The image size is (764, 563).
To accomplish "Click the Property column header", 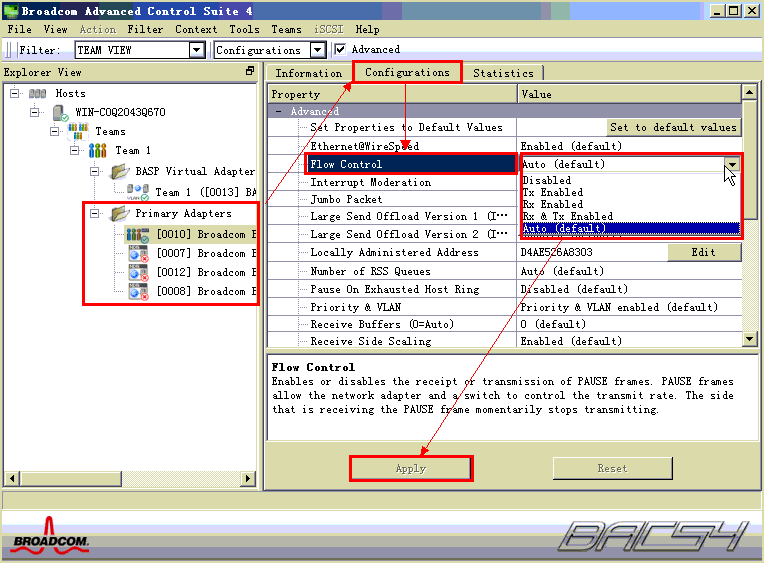I will [393, 94].
